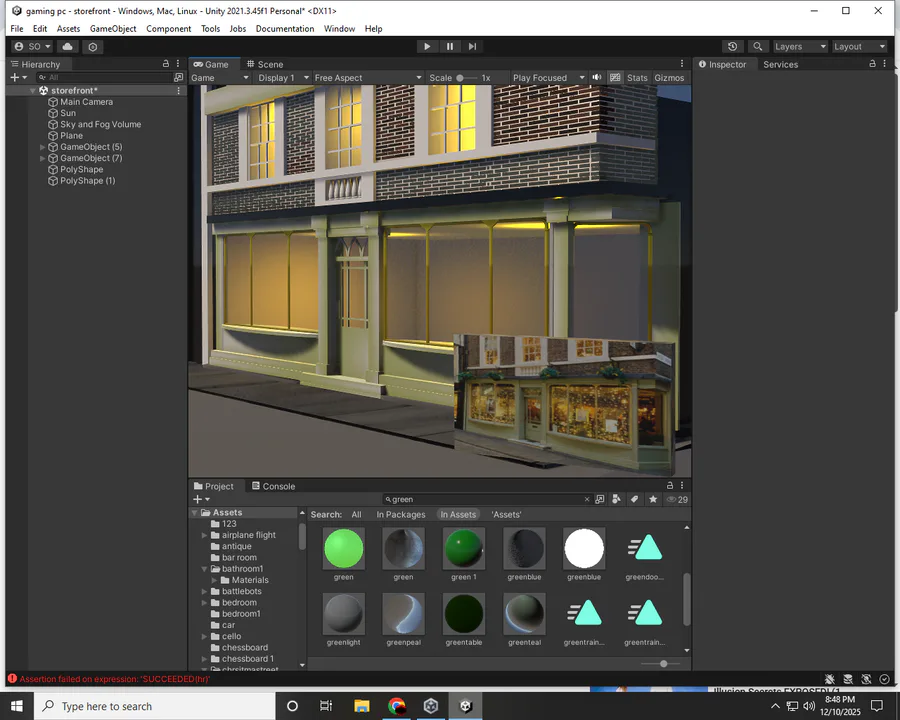Select search scope All
Image resolution: width=900 pixels, height=720 pixels.
[356, 514]
